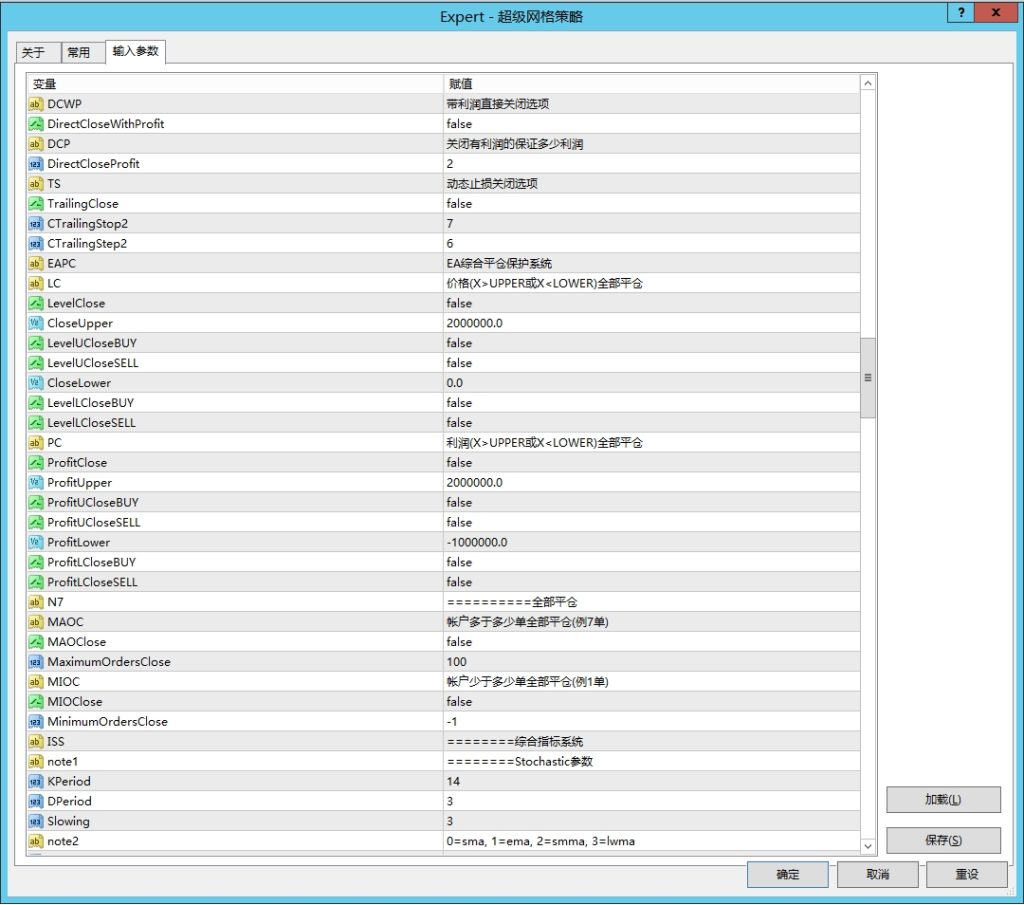Click the KPeriod integer type icon
This screenshot has height=905, width=1024.
coord(36,781)
